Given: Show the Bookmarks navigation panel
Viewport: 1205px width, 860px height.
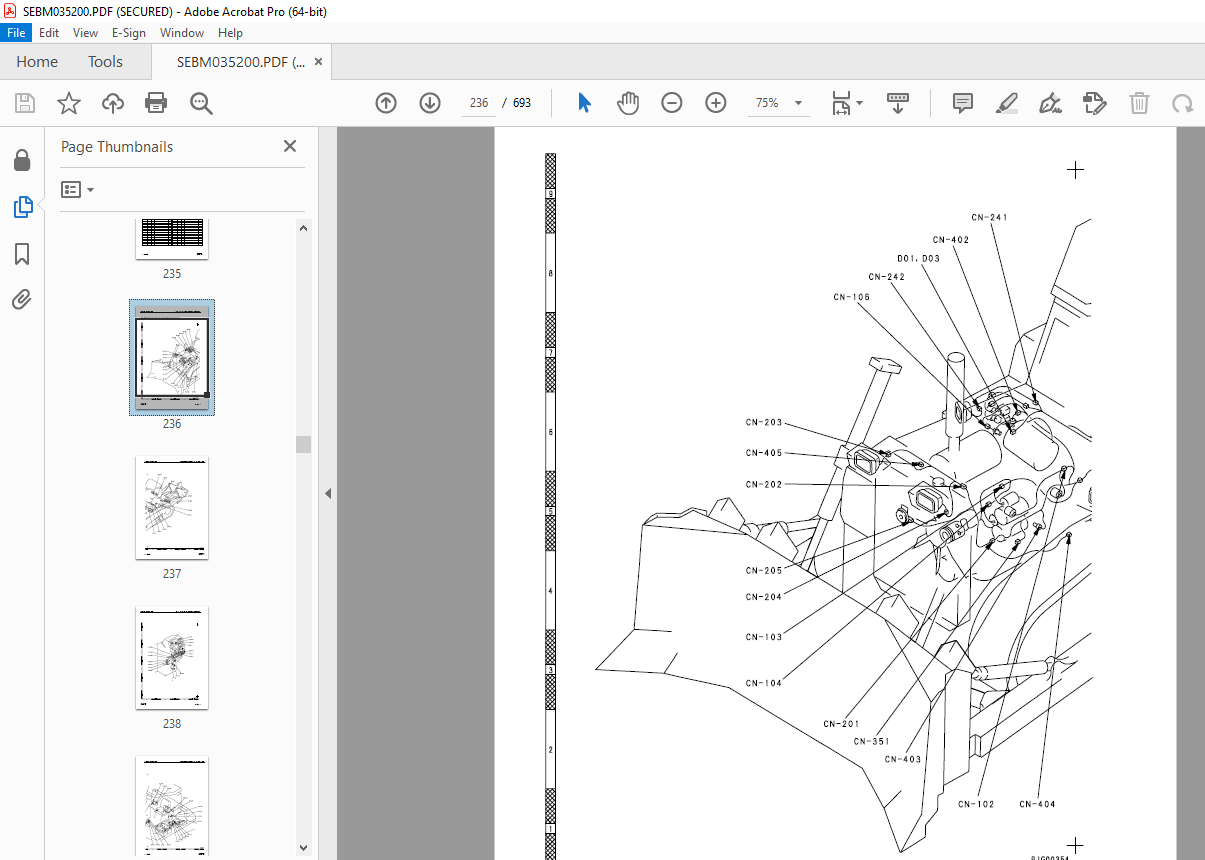Looking at the screenshot, I should 22,254.
